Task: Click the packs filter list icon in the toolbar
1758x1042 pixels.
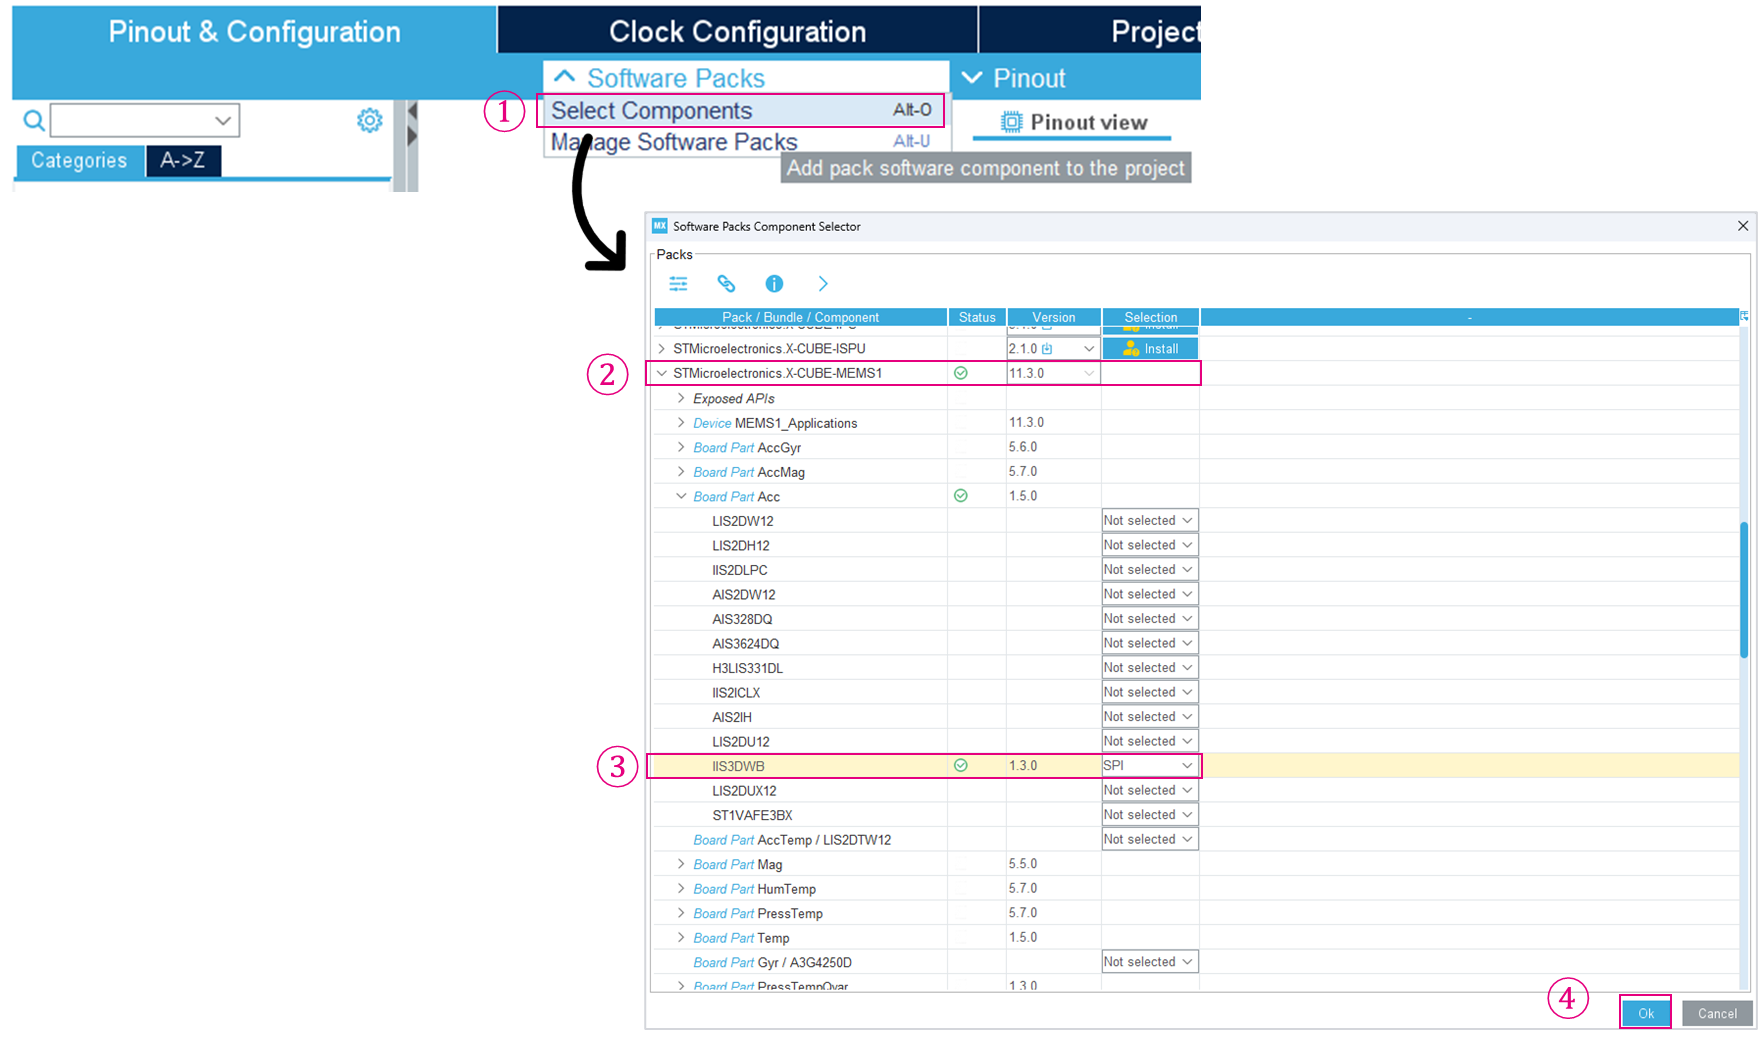Action: pyautogui.click(x=678, y=284)
